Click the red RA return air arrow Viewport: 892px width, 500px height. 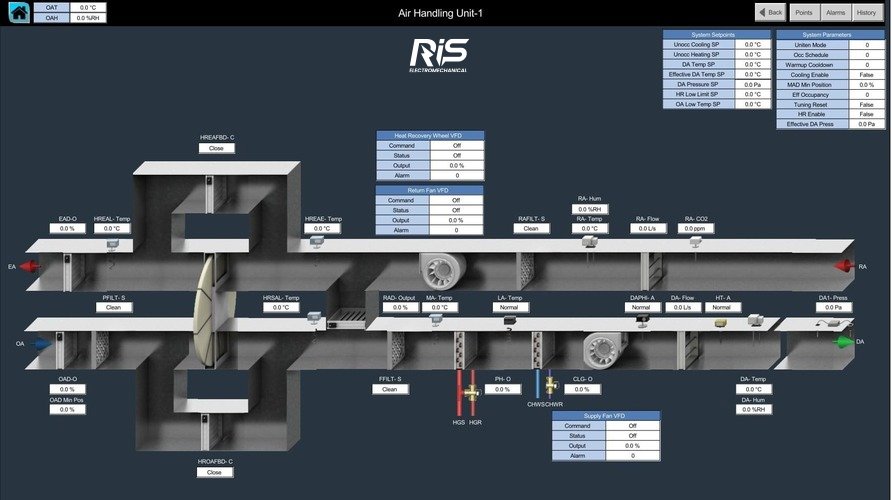[843, 266]
